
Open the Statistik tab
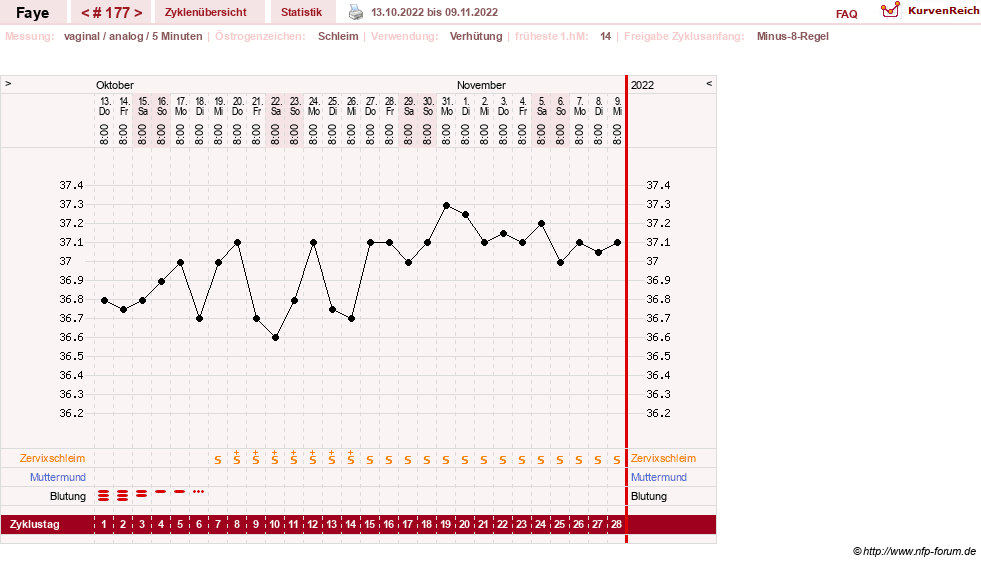(301, 12)
